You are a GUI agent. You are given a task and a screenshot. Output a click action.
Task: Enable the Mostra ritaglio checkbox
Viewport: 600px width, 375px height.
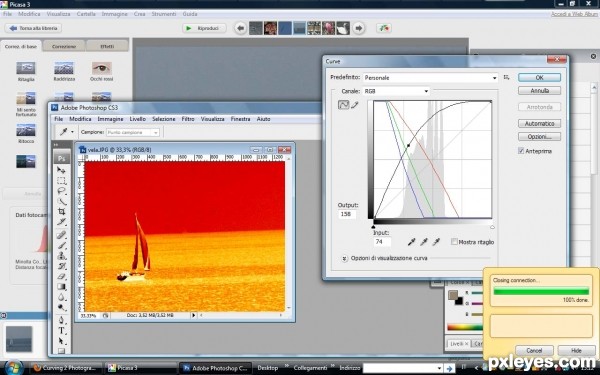(x=454, y=242)
